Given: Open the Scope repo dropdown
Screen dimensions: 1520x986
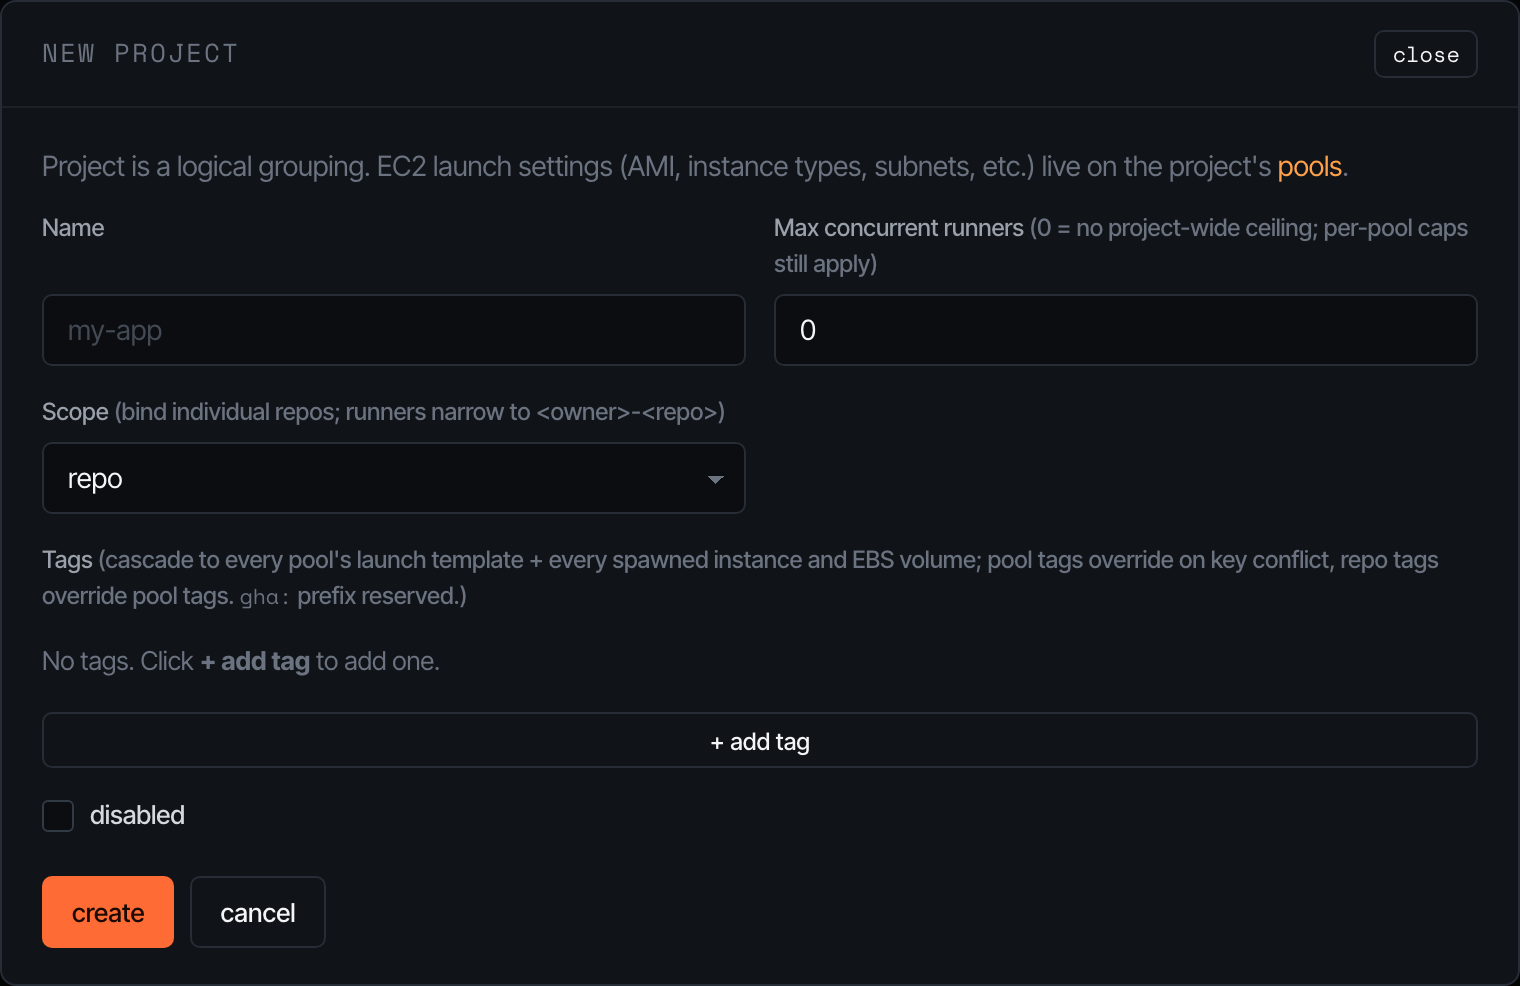Looking at the screenshot, I should pyautogui.click(x=393, y=478).
